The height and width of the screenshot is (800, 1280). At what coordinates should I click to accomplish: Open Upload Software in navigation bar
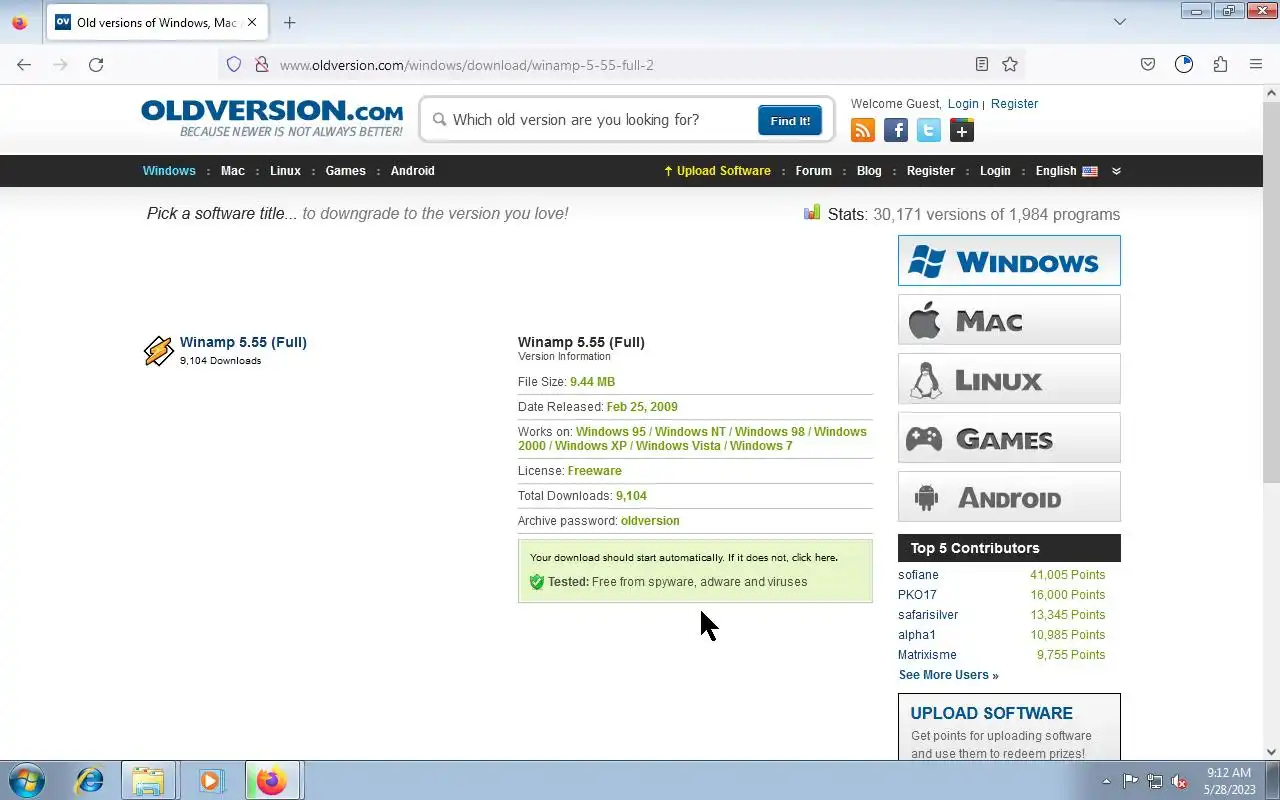click(717, 171)
